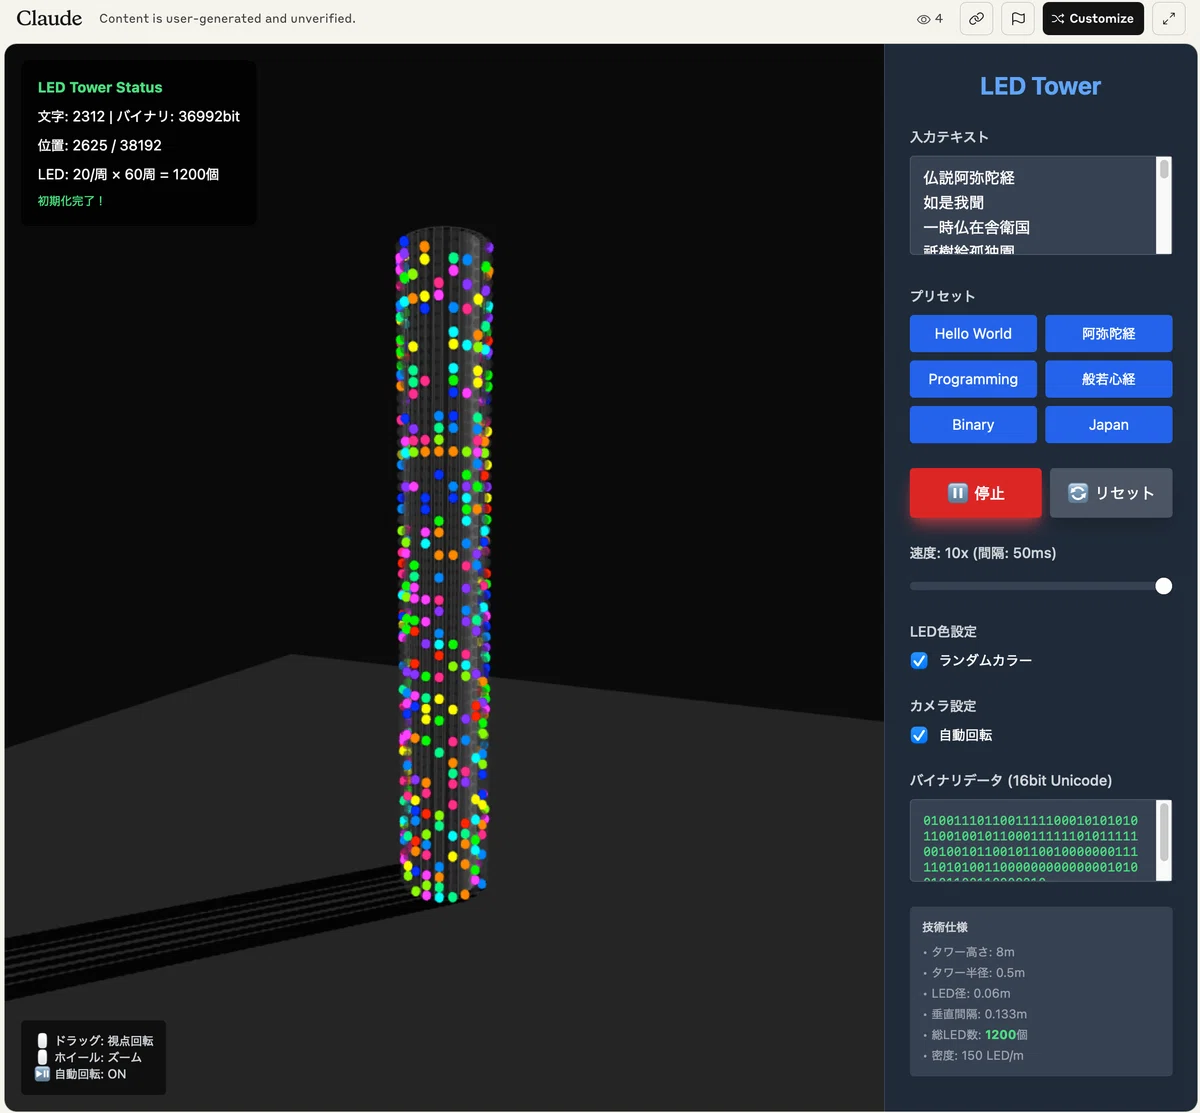The image size is (1200, 1113).
Task: Click the 位置: 2625 / 38192 text
Action: (100, 145)
